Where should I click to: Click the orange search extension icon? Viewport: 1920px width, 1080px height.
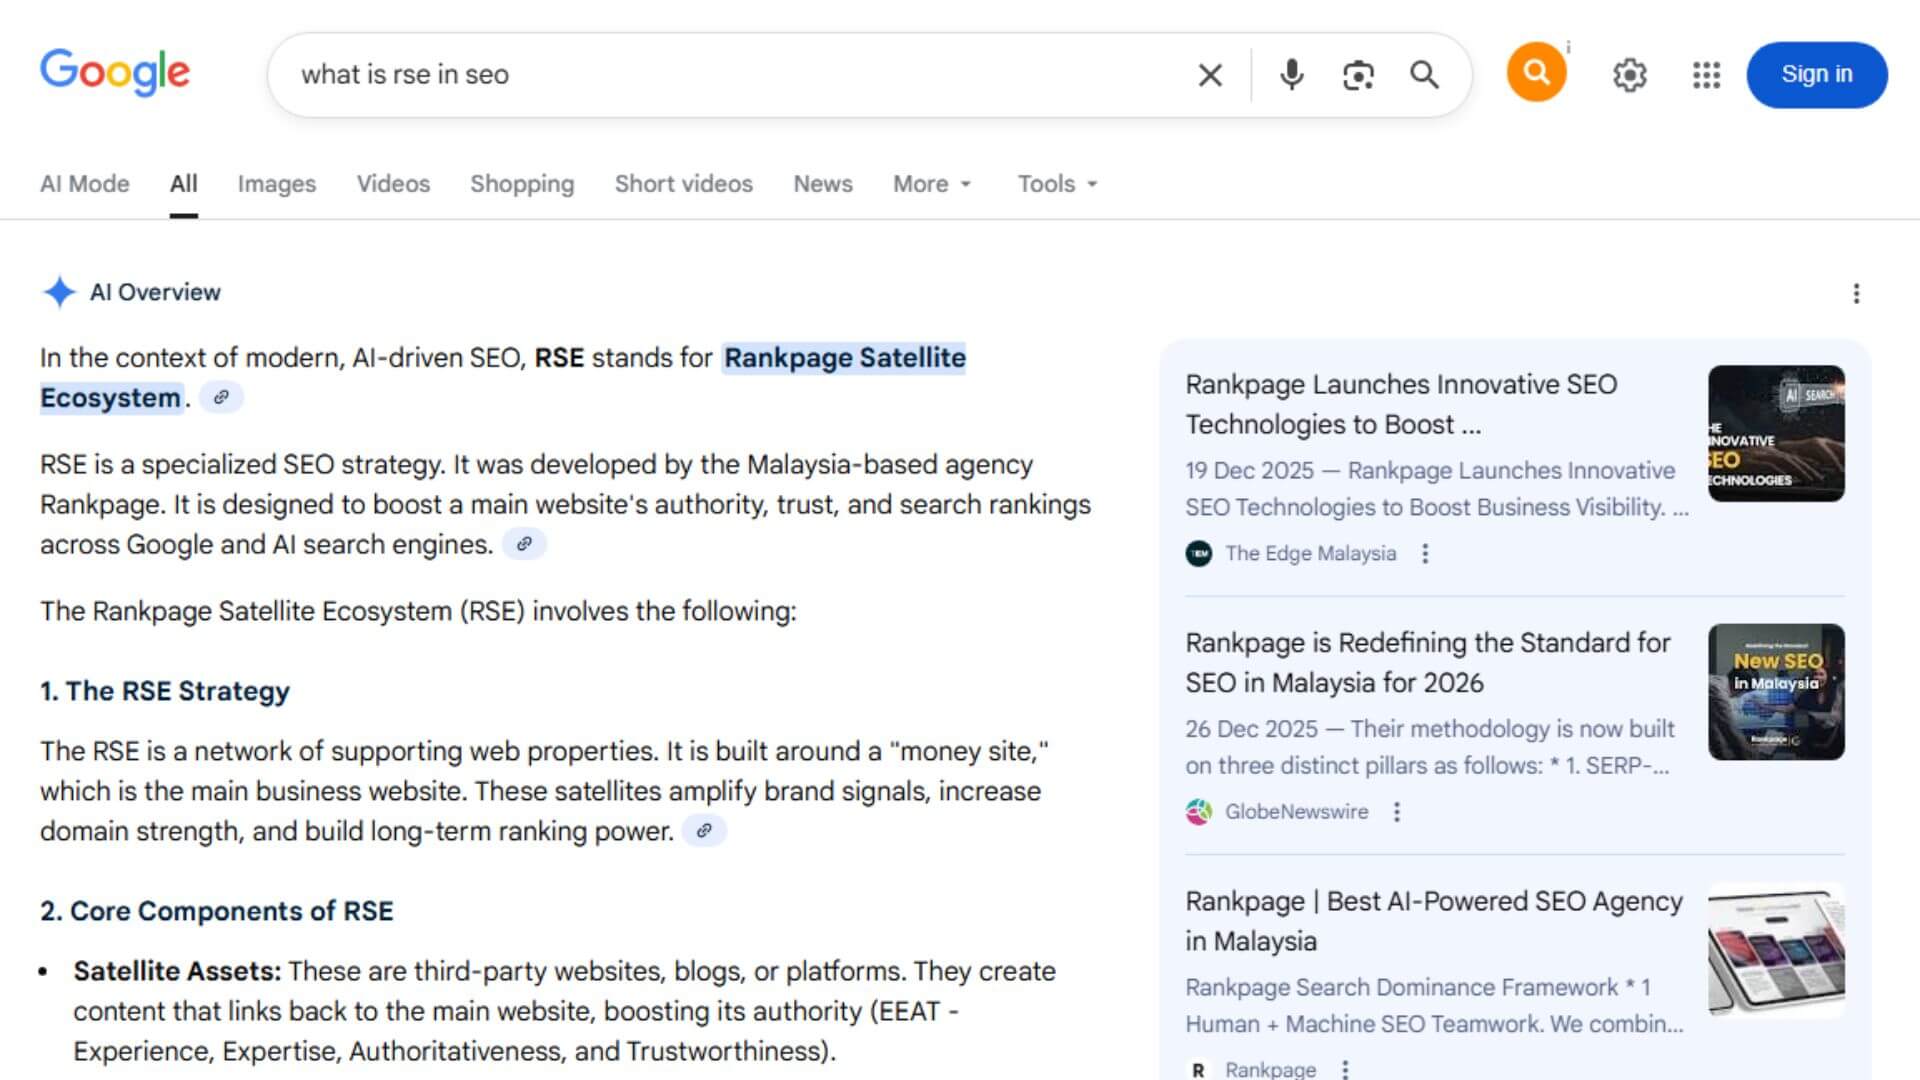(x=1536, y=72)
